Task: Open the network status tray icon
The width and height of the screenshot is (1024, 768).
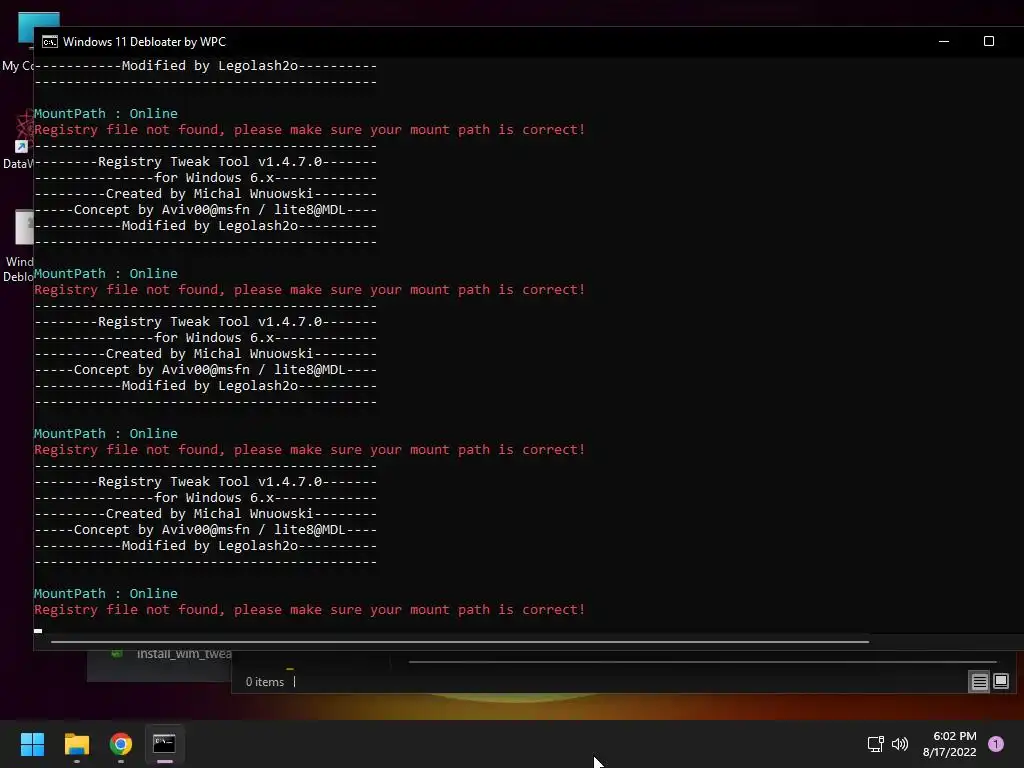Action: click(x=875, y=744)
